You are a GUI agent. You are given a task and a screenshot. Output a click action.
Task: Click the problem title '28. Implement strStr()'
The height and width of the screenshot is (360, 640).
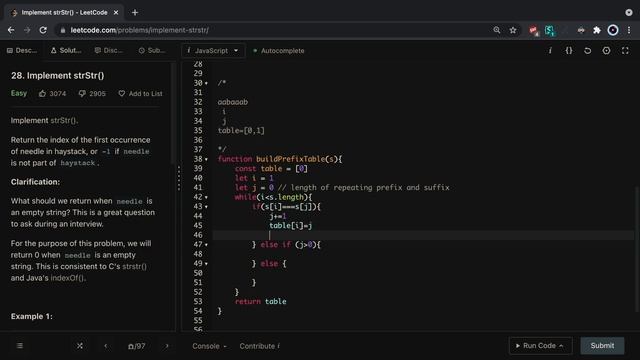(58, 76)
